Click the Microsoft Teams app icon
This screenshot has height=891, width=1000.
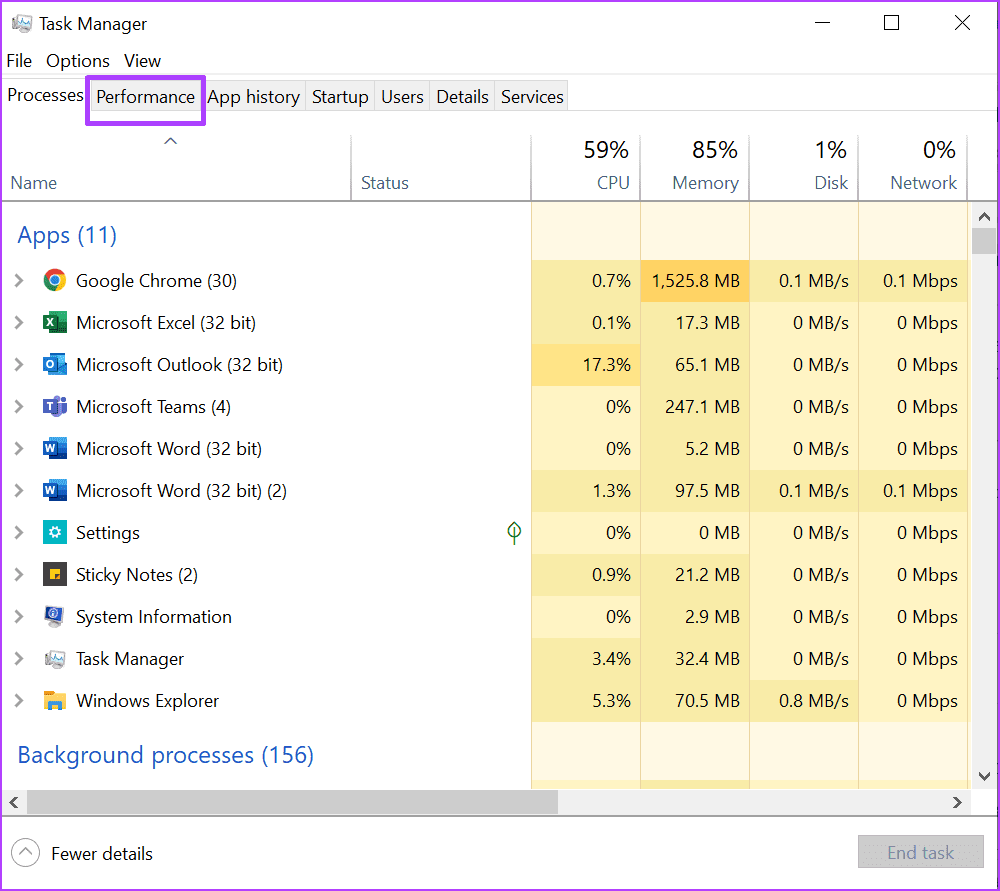tap(55, 407)
